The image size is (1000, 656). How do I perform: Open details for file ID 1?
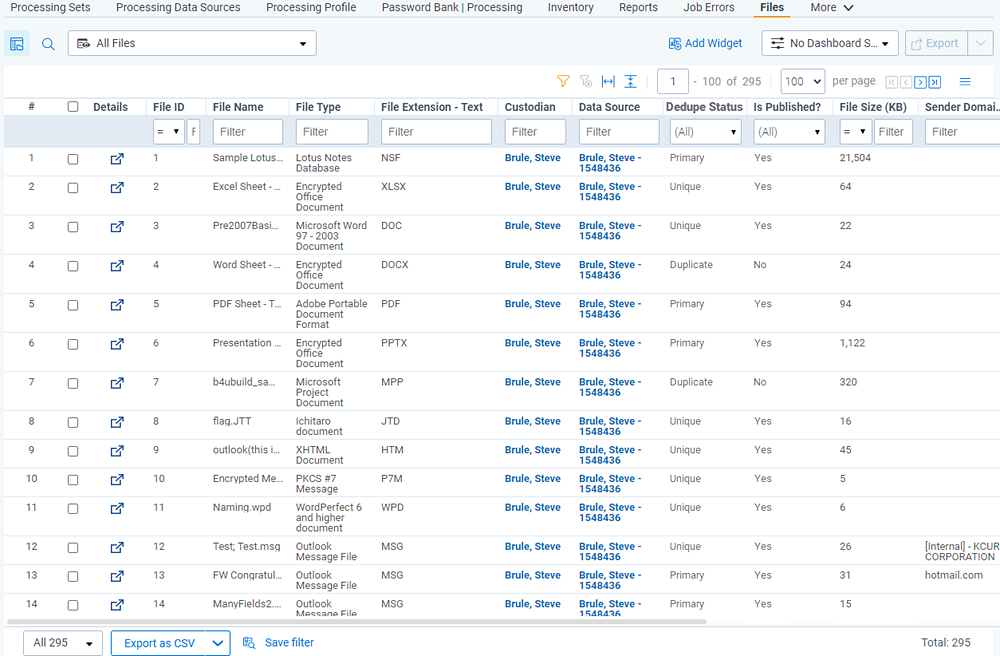tap(117, 159)
